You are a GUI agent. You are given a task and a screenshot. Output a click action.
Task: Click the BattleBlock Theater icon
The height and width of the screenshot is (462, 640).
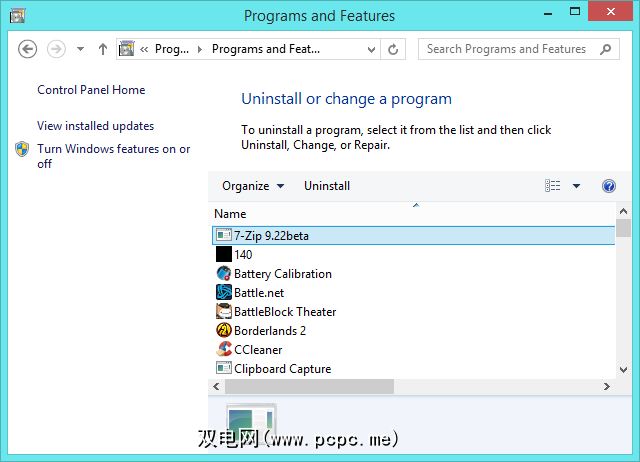coord(224,311)
